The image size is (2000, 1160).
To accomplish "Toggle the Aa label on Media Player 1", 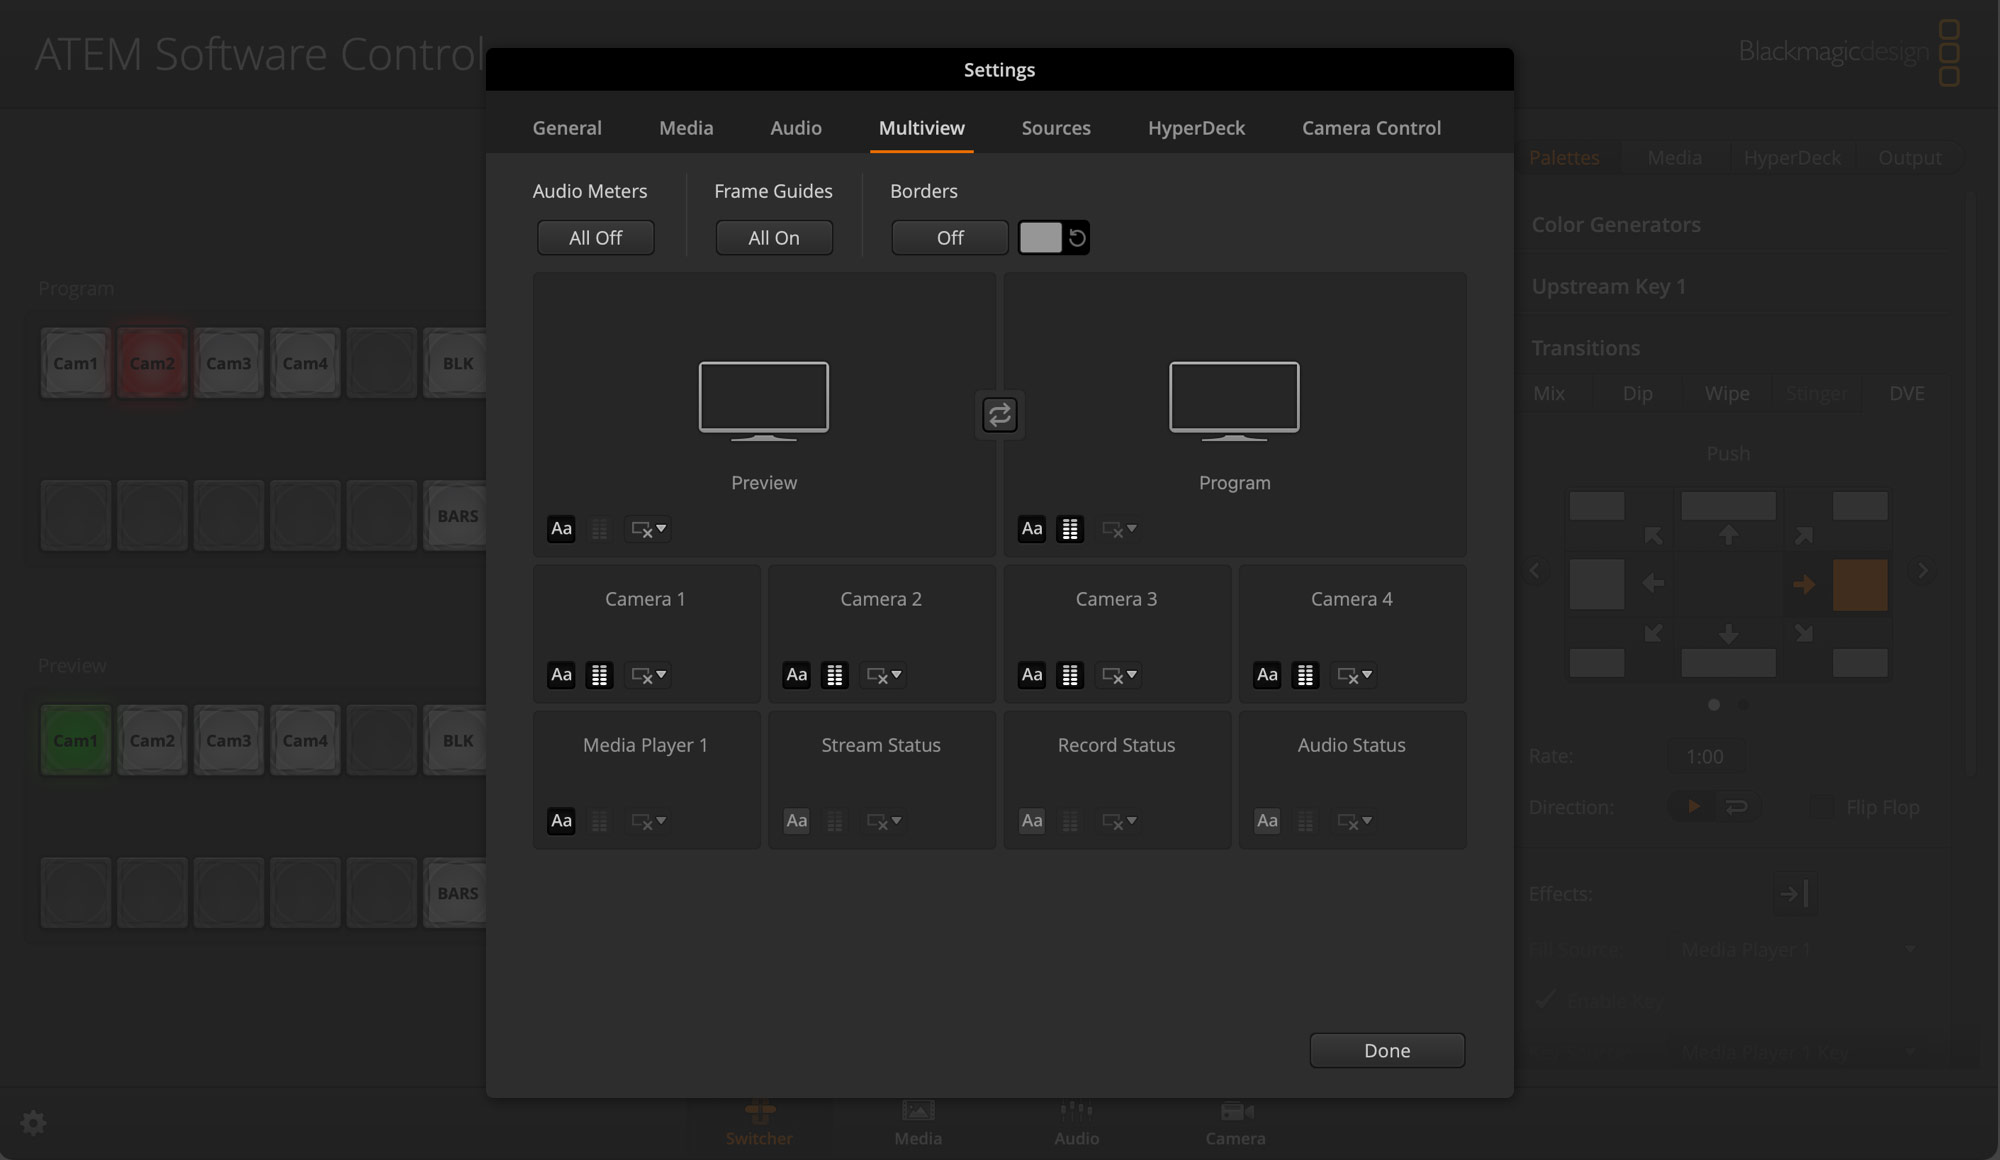I will point(560,821).
